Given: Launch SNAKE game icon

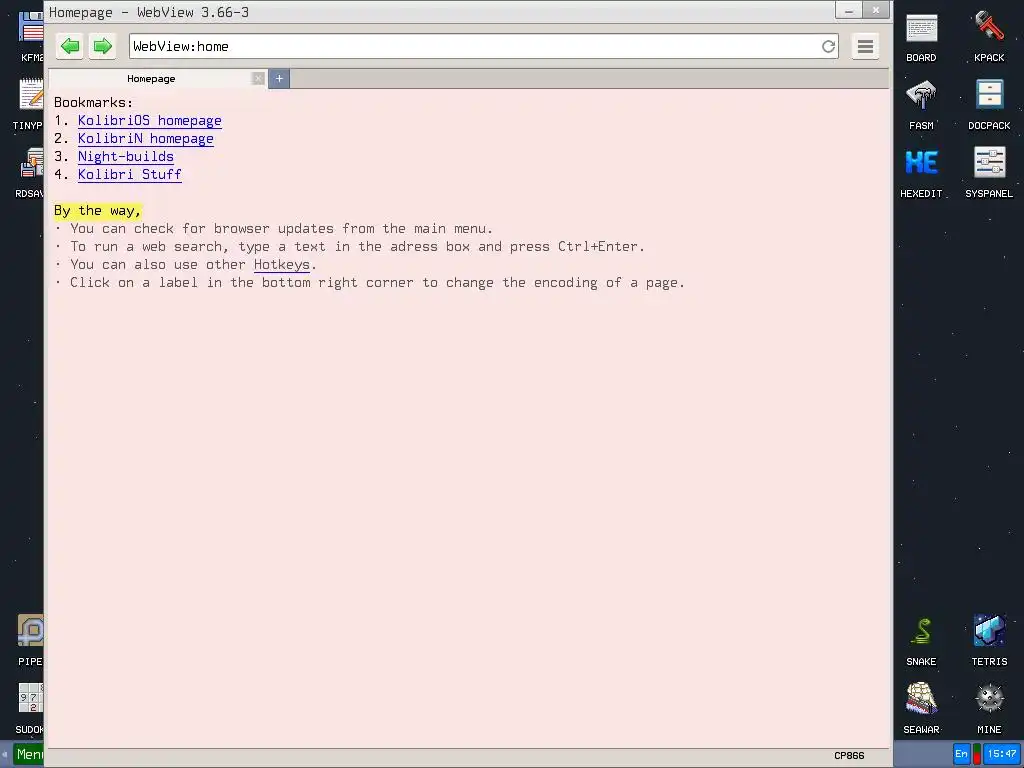Looking at the screenshot, I should pyautogui.click(x=921, y=641).
